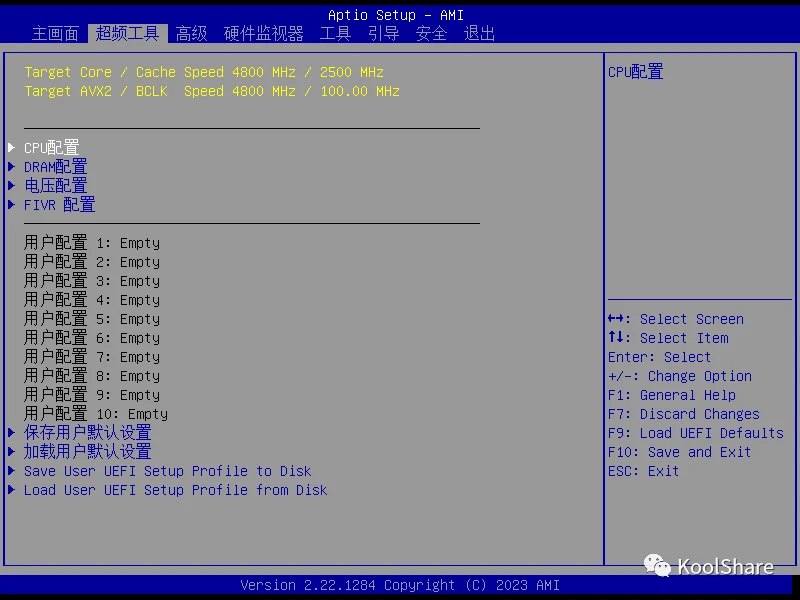This screenshot has height=600, width=800.
Task: Go to the 硬件监视器 tab
Action: 263,34
